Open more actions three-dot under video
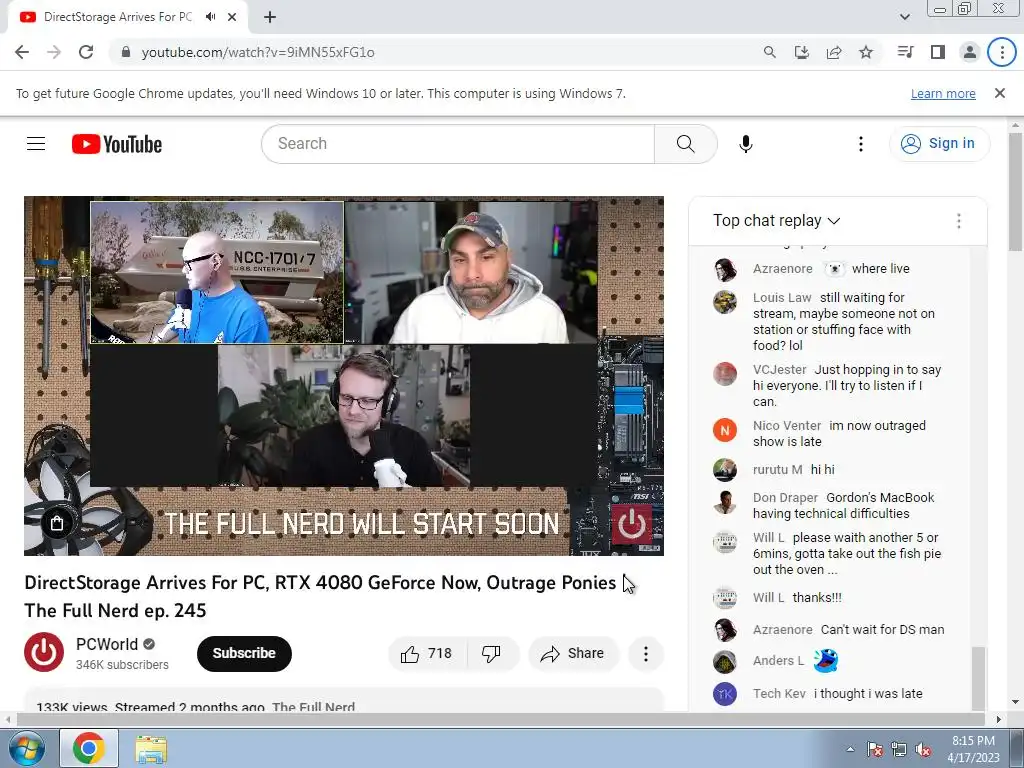1024x768 pixels. pos(646,654)
